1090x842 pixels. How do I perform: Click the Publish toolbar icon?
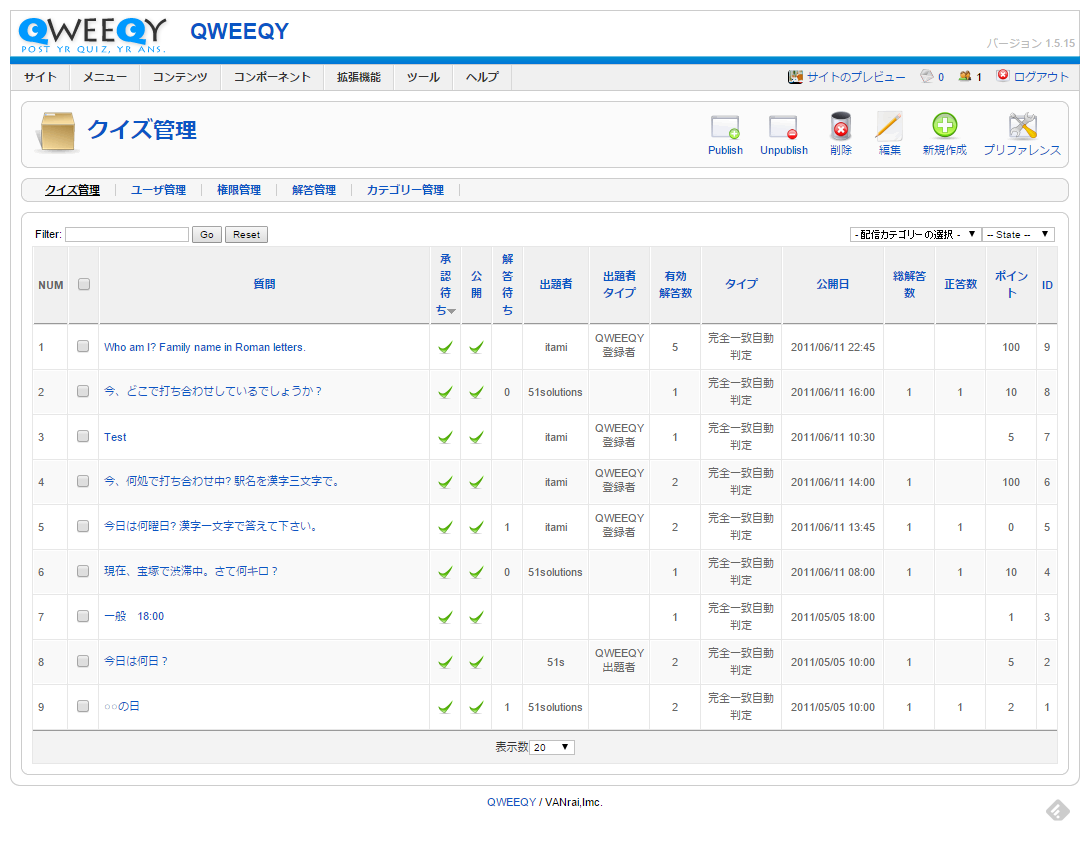[725, 127]
